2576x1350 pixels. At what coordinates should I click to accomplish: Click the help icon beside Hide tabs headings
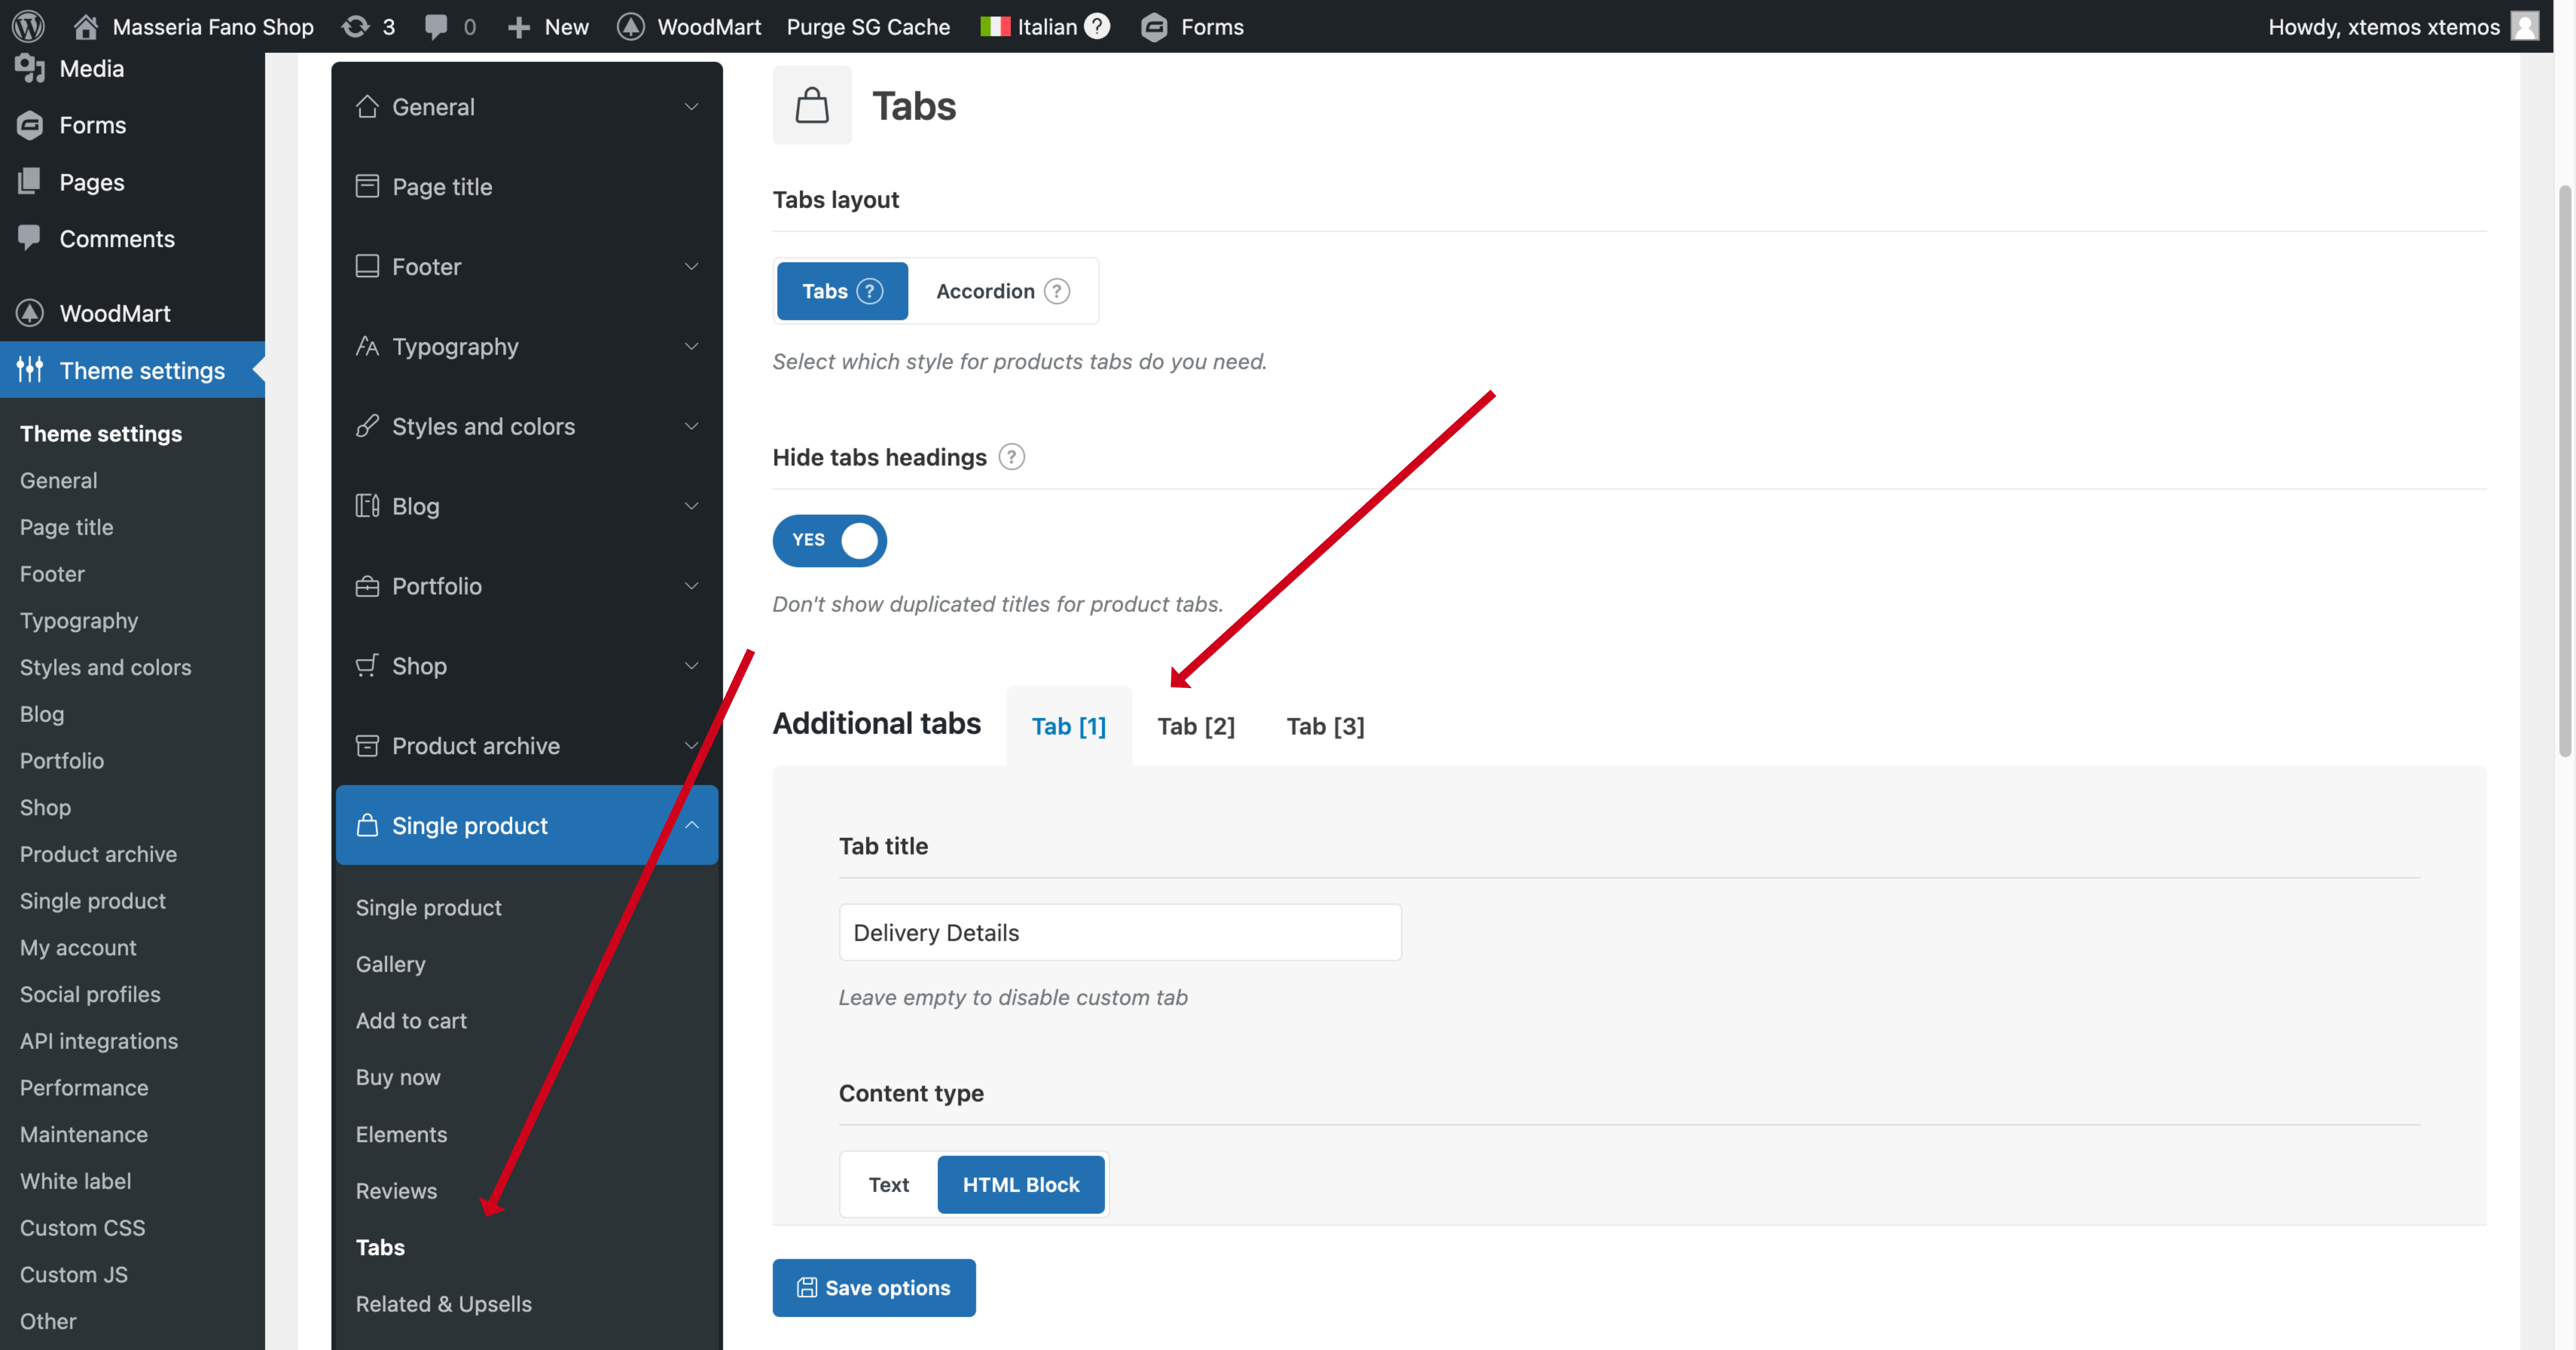[x=1012, y=457]
